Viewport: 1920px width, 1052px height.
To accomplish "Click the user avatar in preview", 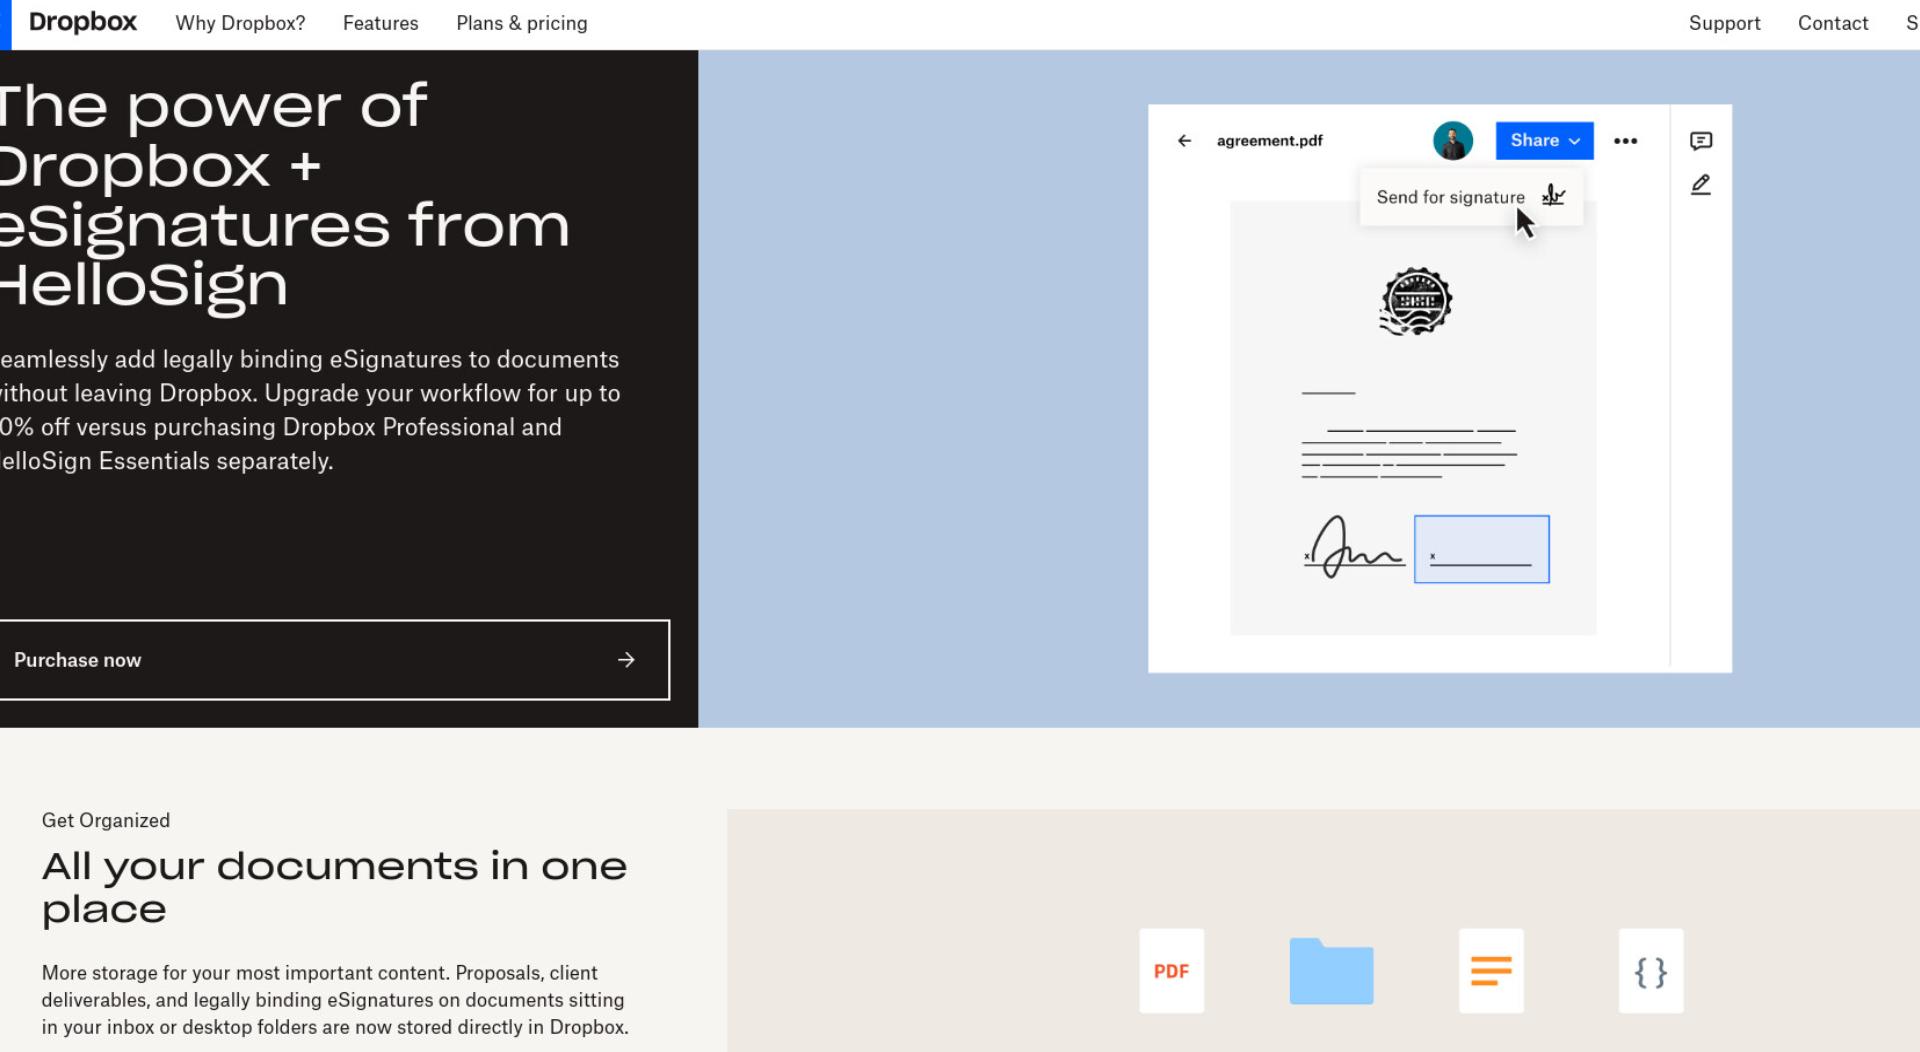I will (x=1452, y=141).
